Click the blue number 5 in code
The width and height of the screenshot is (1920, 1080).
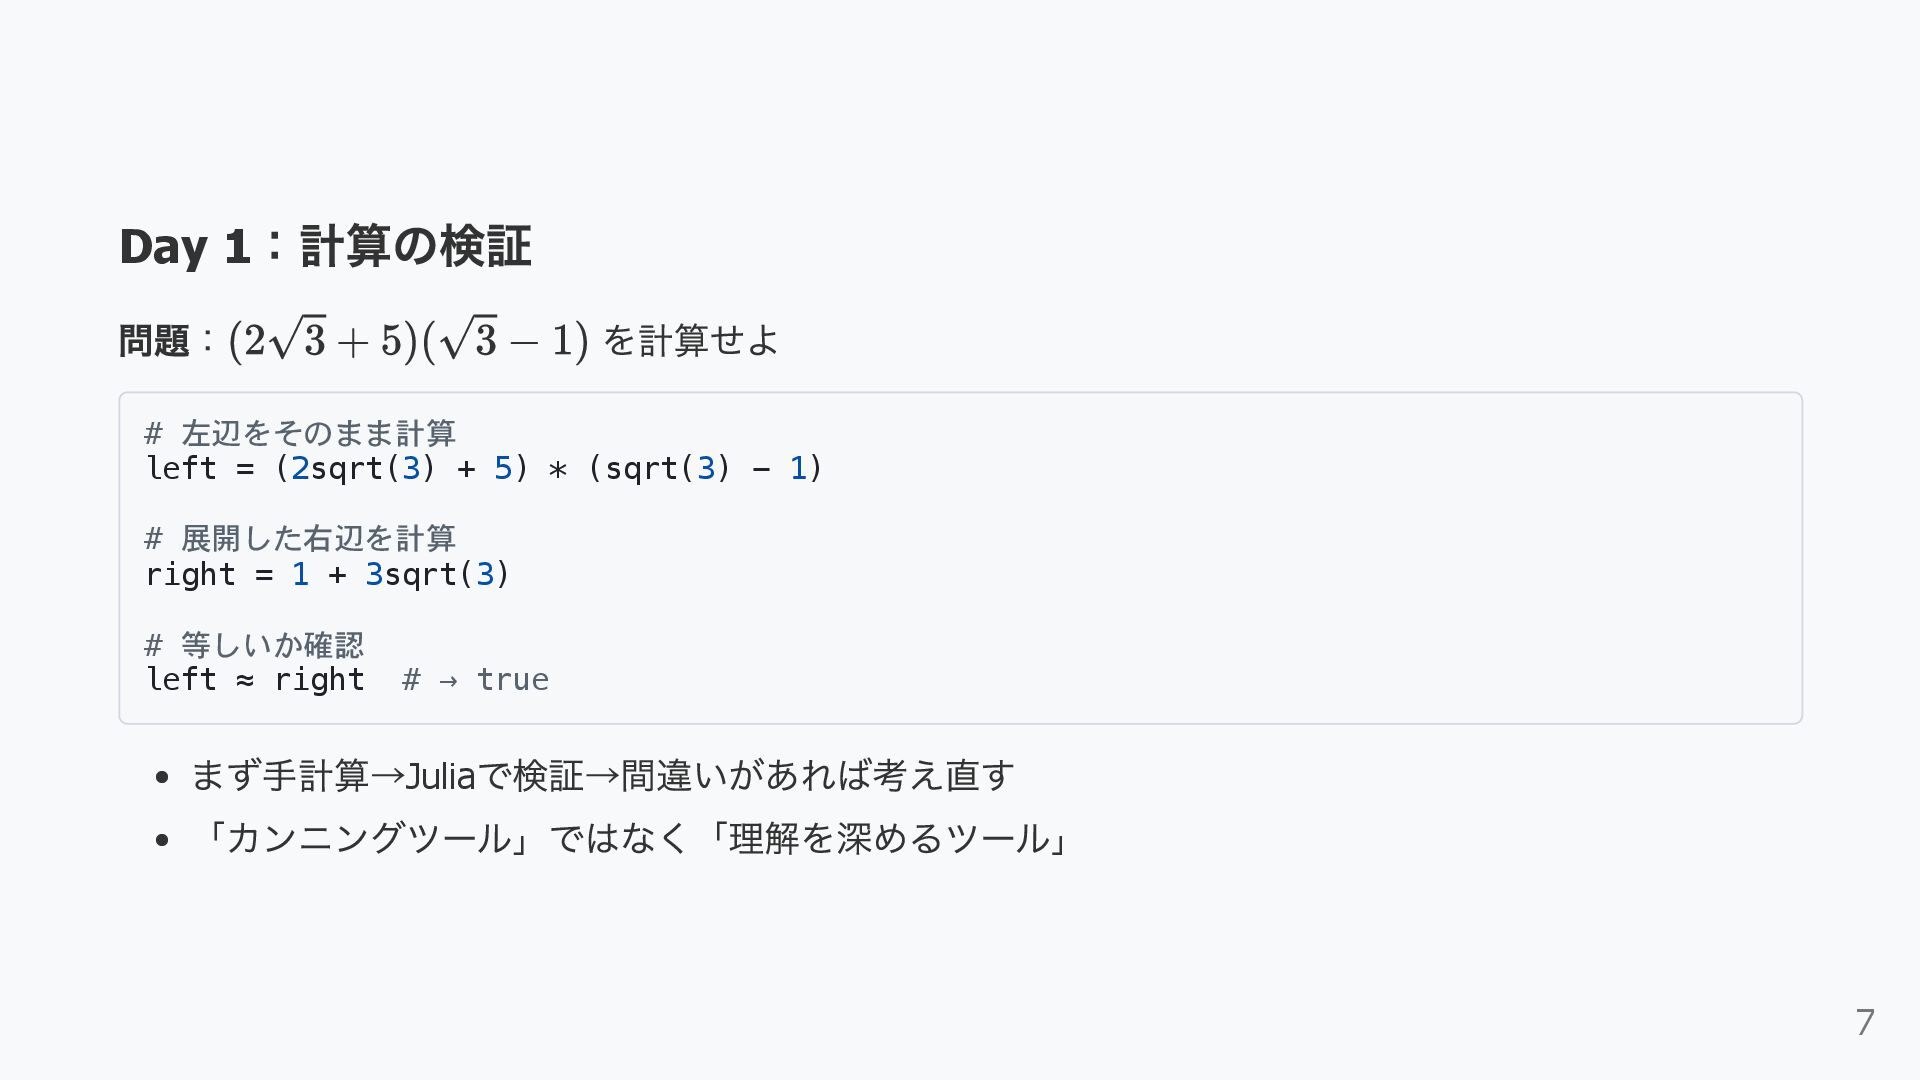click(x=503, y=468)
